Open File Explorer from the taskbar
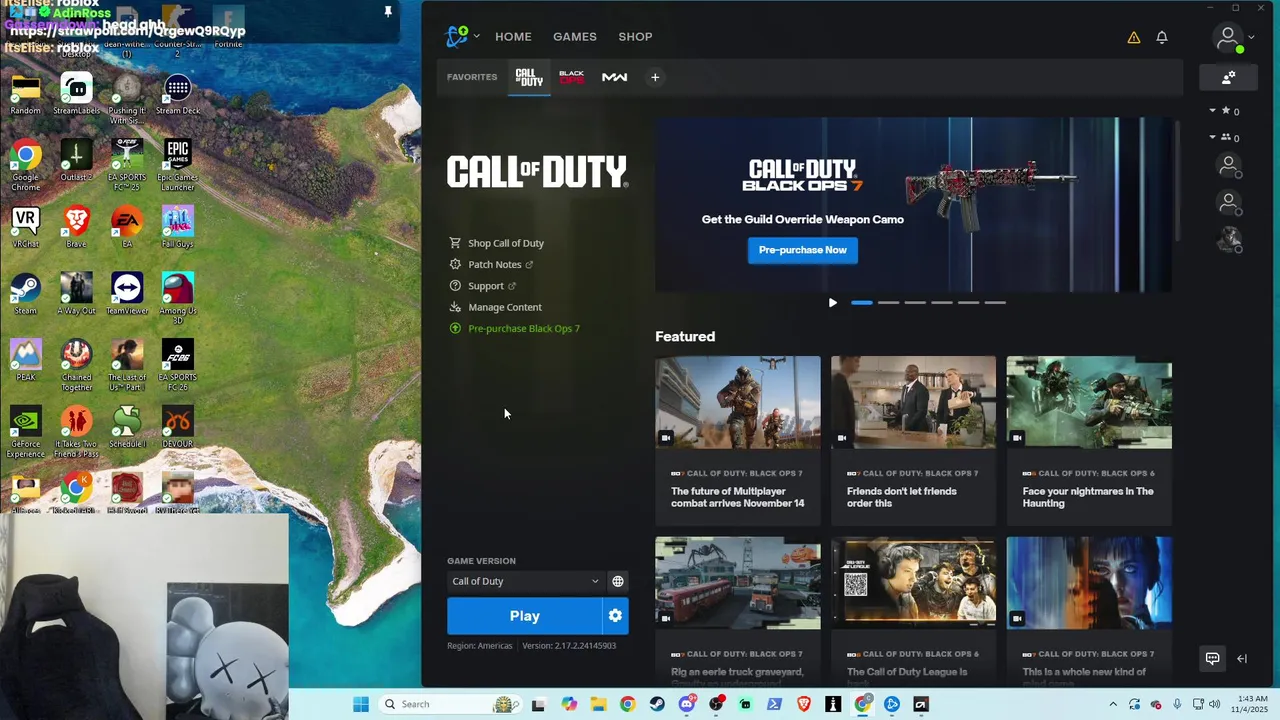Screen dimensions: 1280x720 pyautogui.click(x=598, y=704)
